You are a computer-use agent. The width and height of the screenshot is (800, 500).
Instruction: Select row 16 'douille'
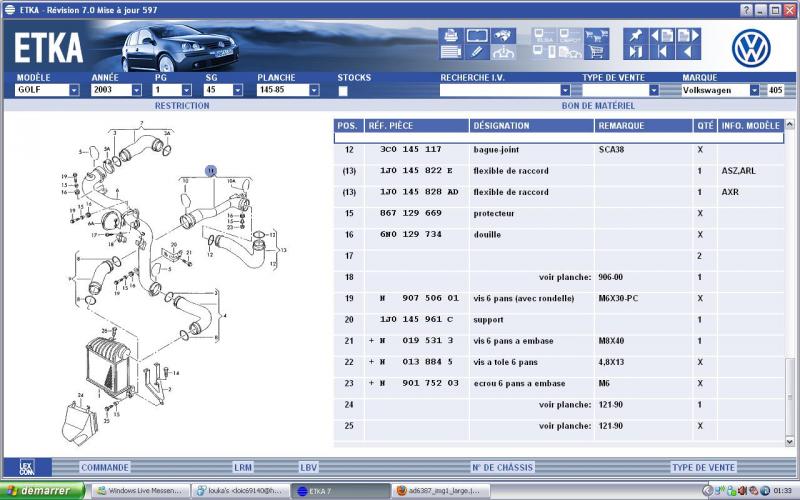(559, 235)
